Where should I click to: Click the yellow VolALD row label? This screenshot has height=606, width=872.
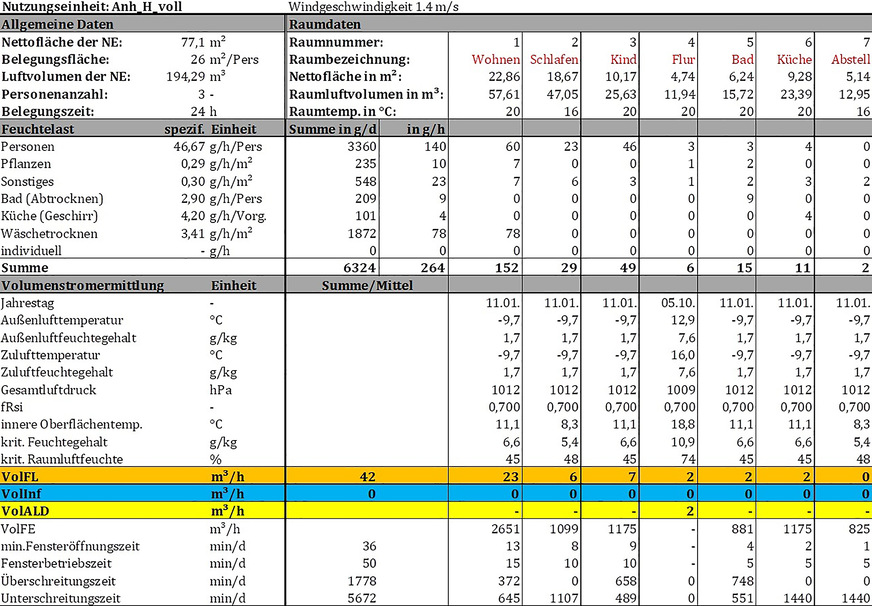pyautogui.click(x=26, y=510)
